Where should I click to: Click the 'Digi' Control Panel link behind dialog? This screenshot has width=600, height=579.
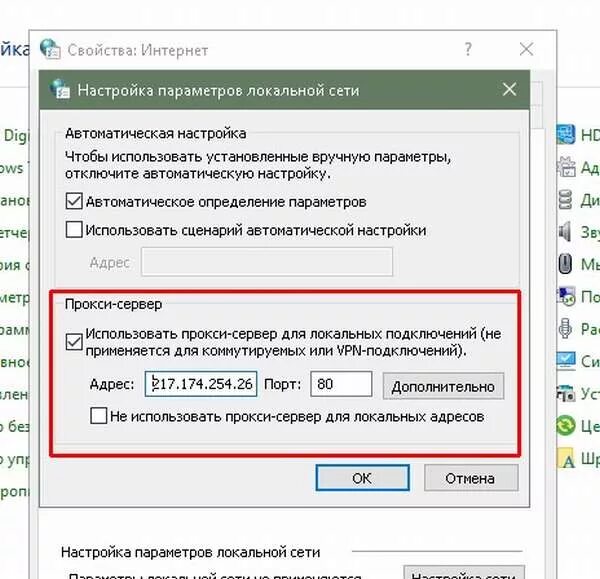coord(15,135)
